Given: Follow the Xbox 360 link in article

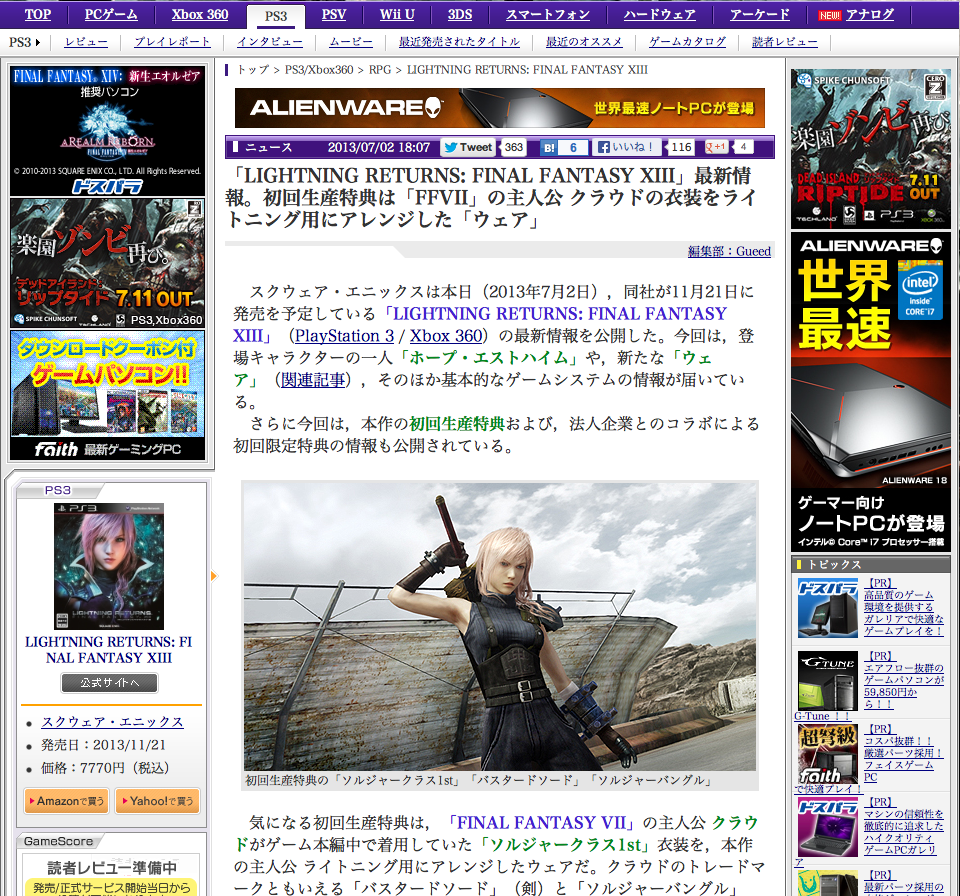Looking at the screenshot, I should coord(446,336).
